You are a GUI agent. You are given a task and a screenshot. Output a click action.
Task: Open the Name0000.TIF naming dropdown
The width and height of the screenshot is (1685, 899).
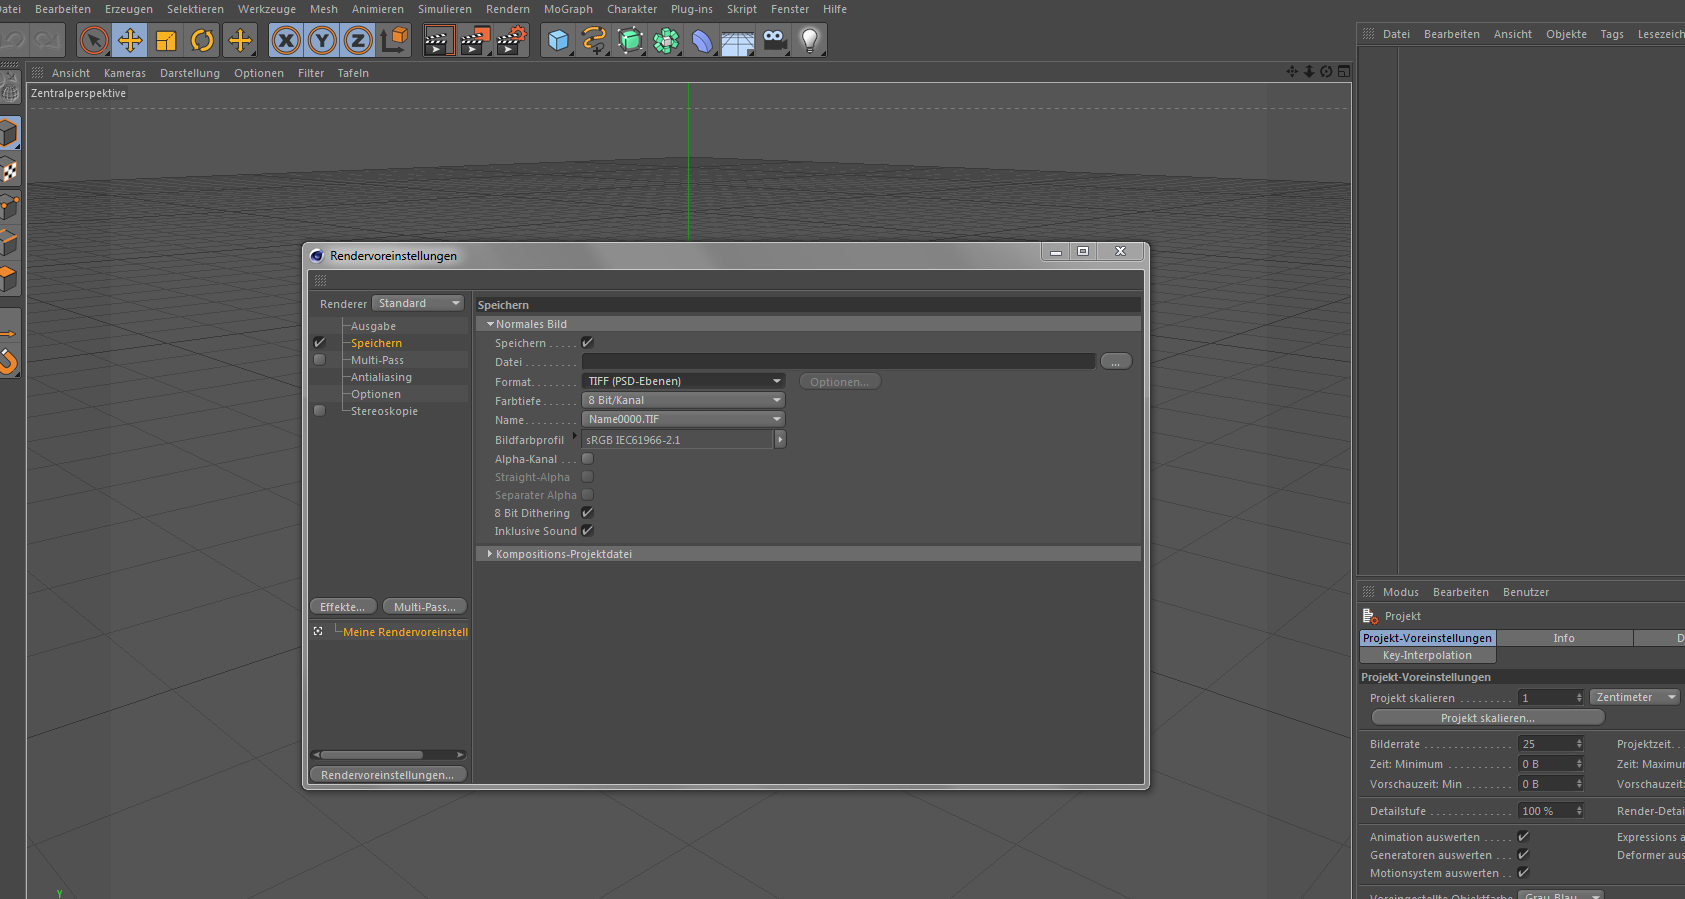point(683,419)
